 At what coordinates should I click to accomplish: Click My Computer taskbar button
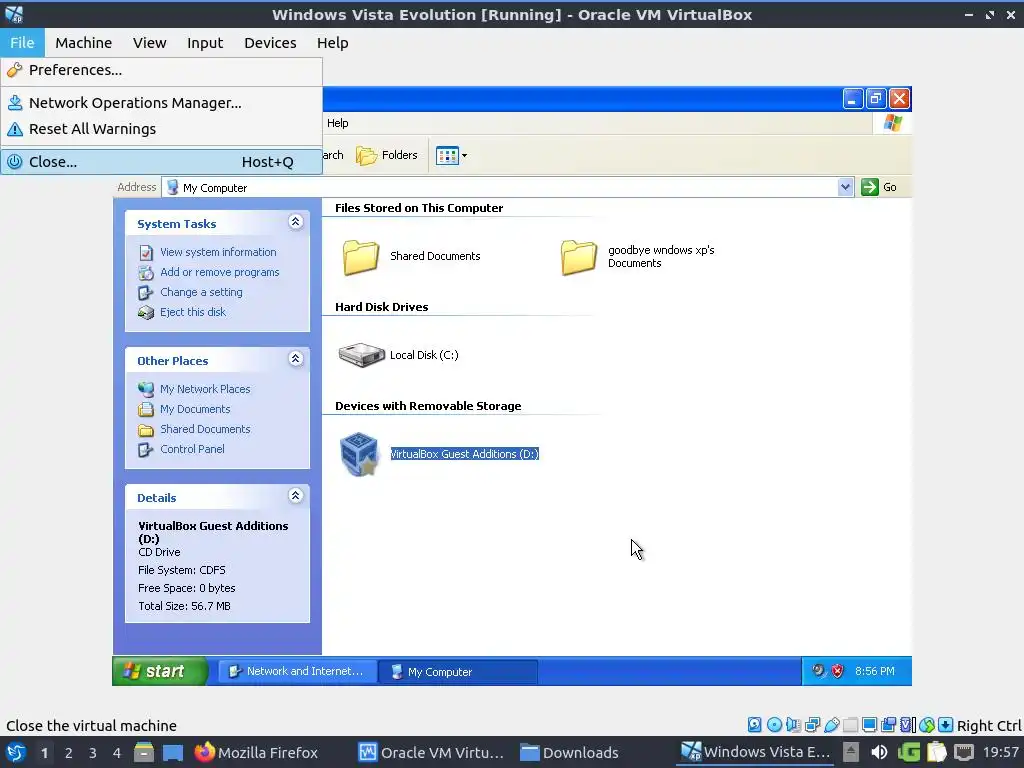tap(458, 671)
